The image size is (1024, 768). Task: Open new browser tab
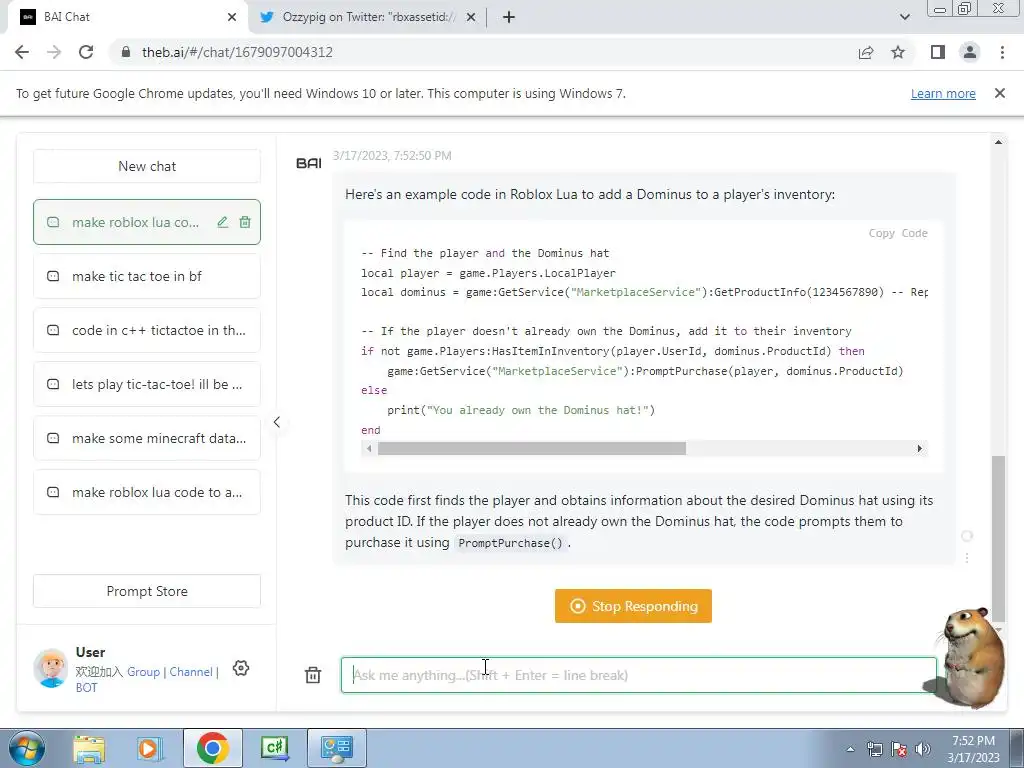point(509,17)
